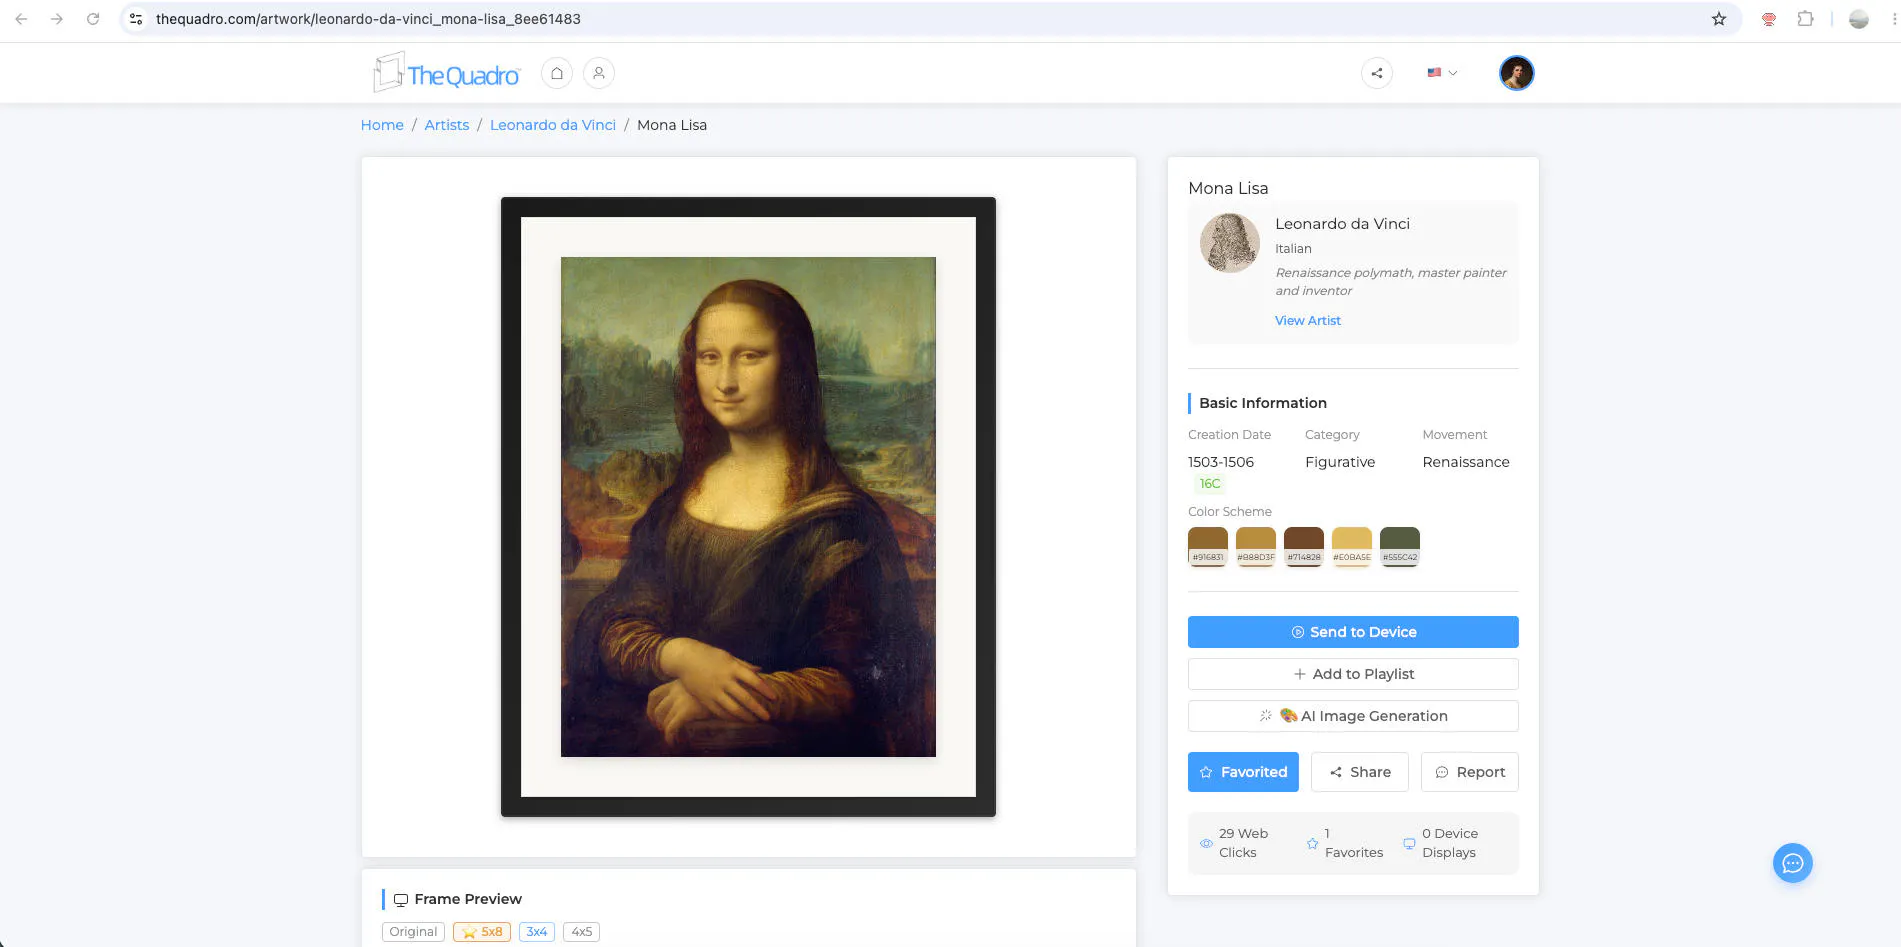Click the Leonardo da Vinci artist name
This screenshot has width=1901, height=947.
click(1342, 224)
